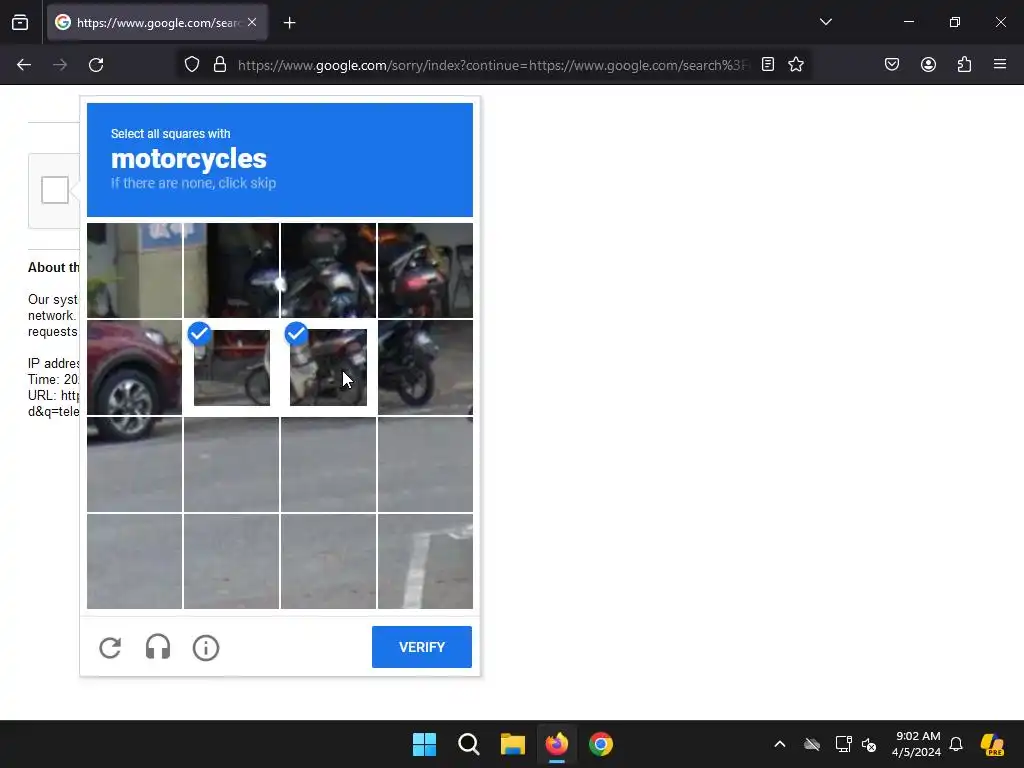Click the VERIFY button

click(422, 647)
